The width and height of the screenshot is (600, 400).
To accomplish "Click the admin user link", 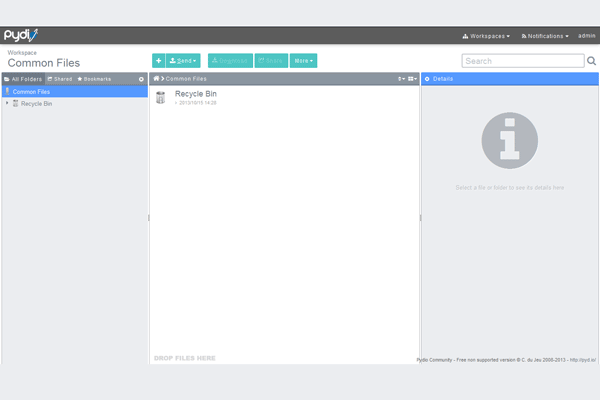I will pyautogui.click(x=587, y=36).
